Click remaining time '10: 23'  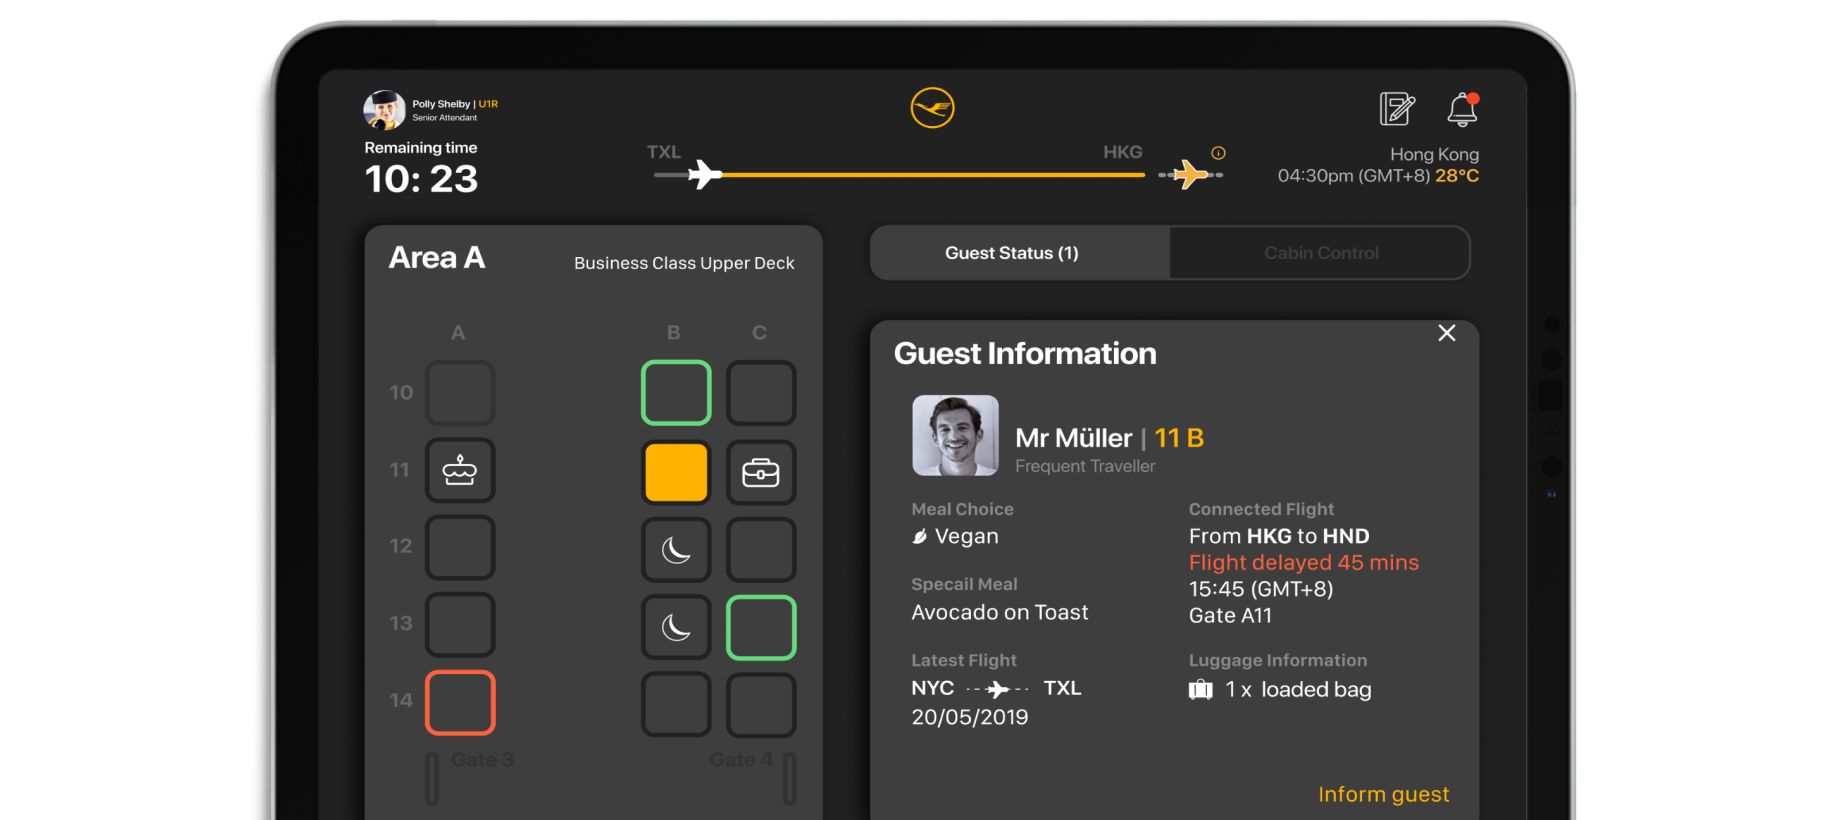point(421,179)
